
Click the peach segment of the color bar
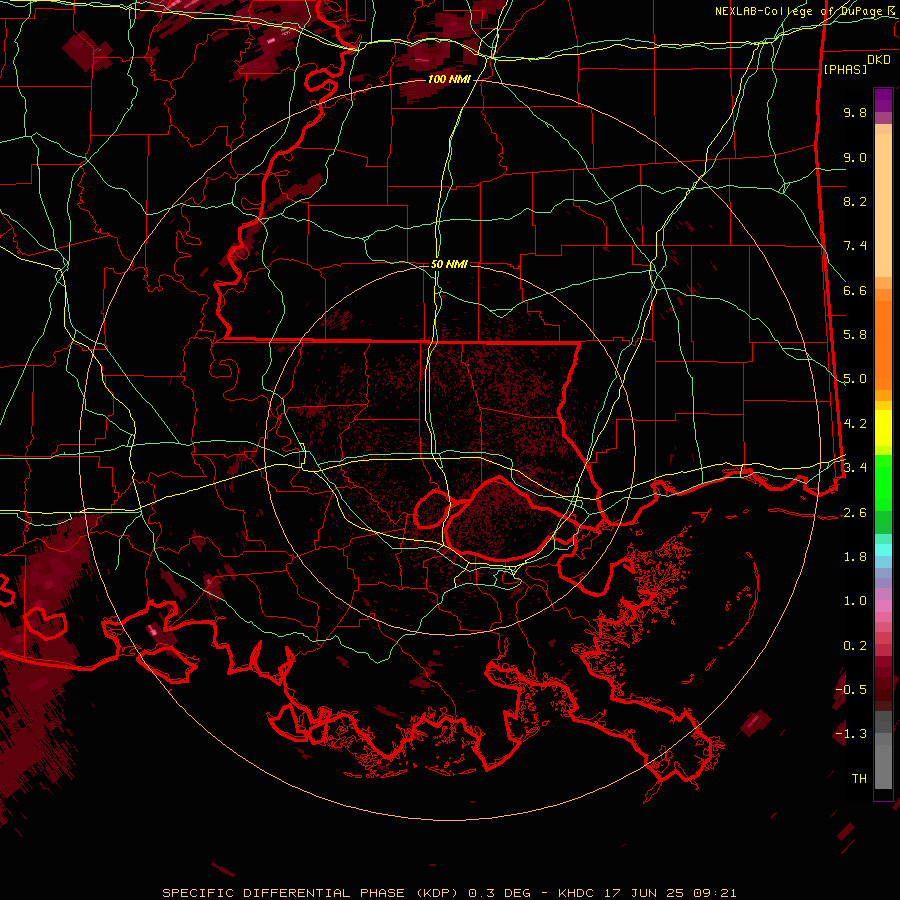coord(883,201)
